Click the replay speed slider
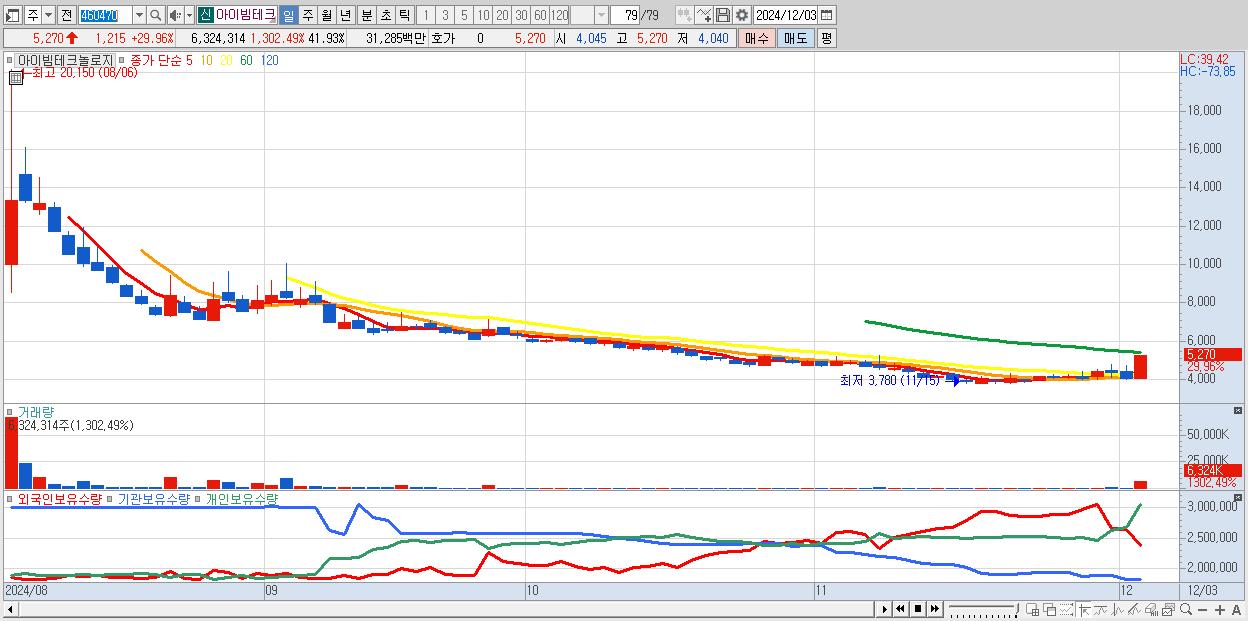1248x621 pixels. (983, 609)
